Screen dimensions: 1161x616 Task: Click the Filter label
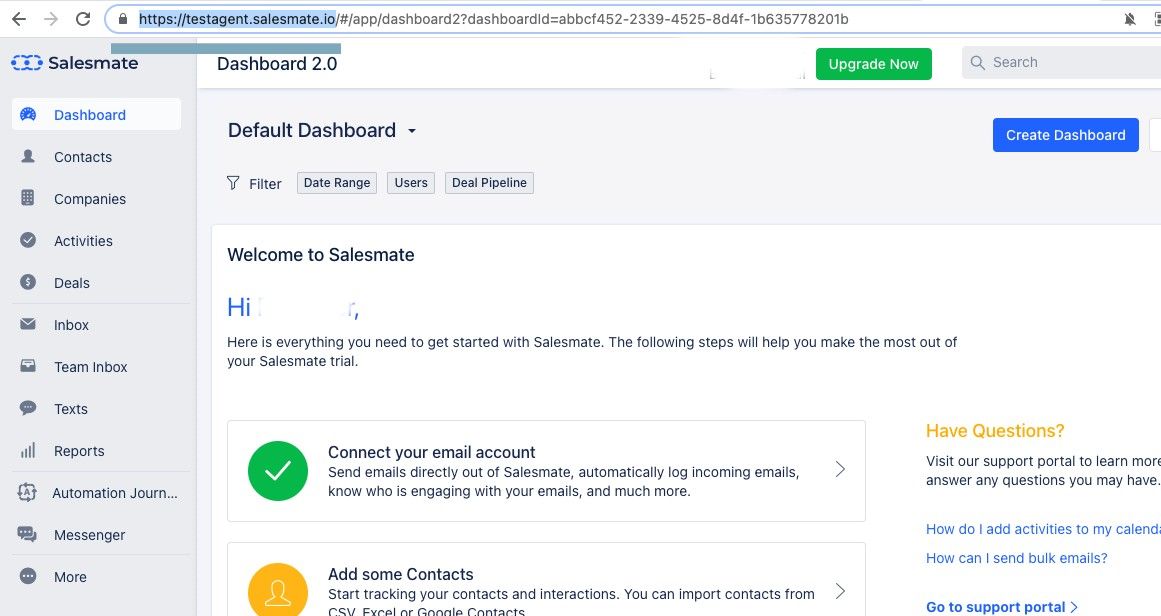click(x=265, y=184)
